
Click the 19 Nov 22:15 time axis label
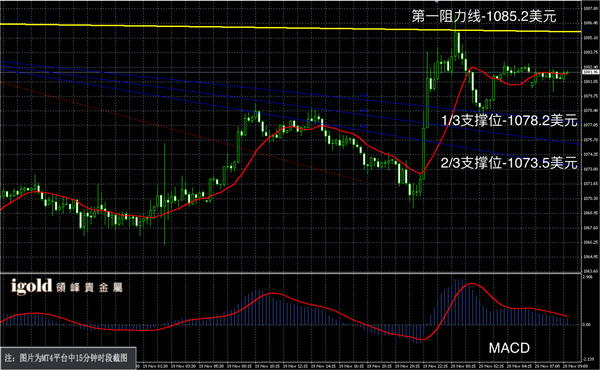(433, 366)
